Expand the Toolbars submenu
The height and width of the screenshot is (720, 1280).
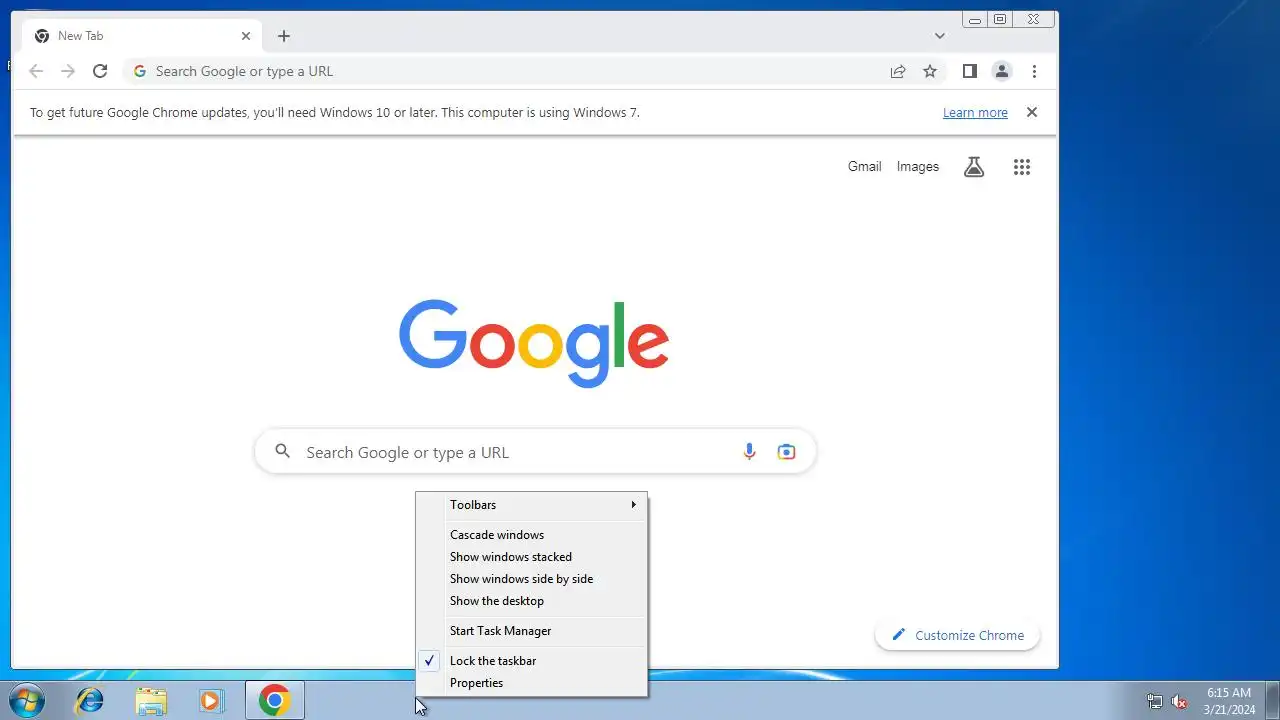[532, 505]
